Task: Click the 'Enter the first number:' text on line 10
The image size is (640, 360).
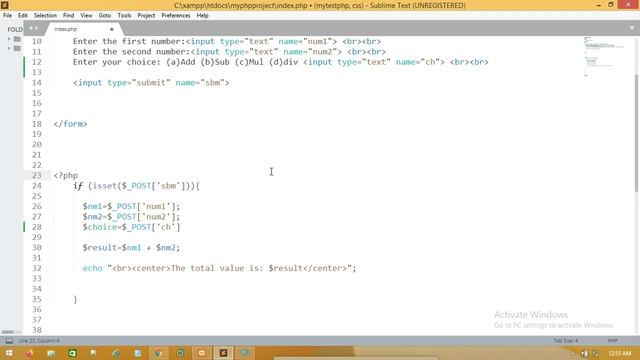Action: tap(129, 41)
